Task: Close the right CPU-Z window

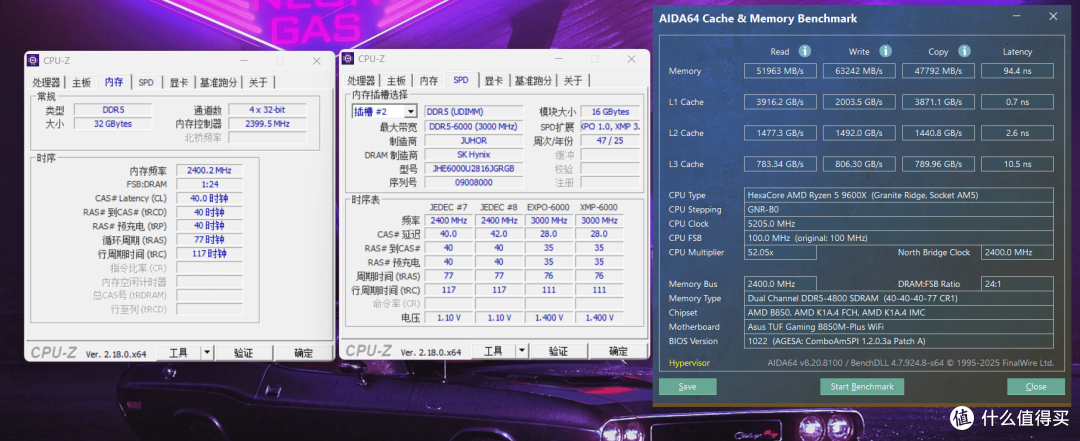Action: (x=631, y=59)
